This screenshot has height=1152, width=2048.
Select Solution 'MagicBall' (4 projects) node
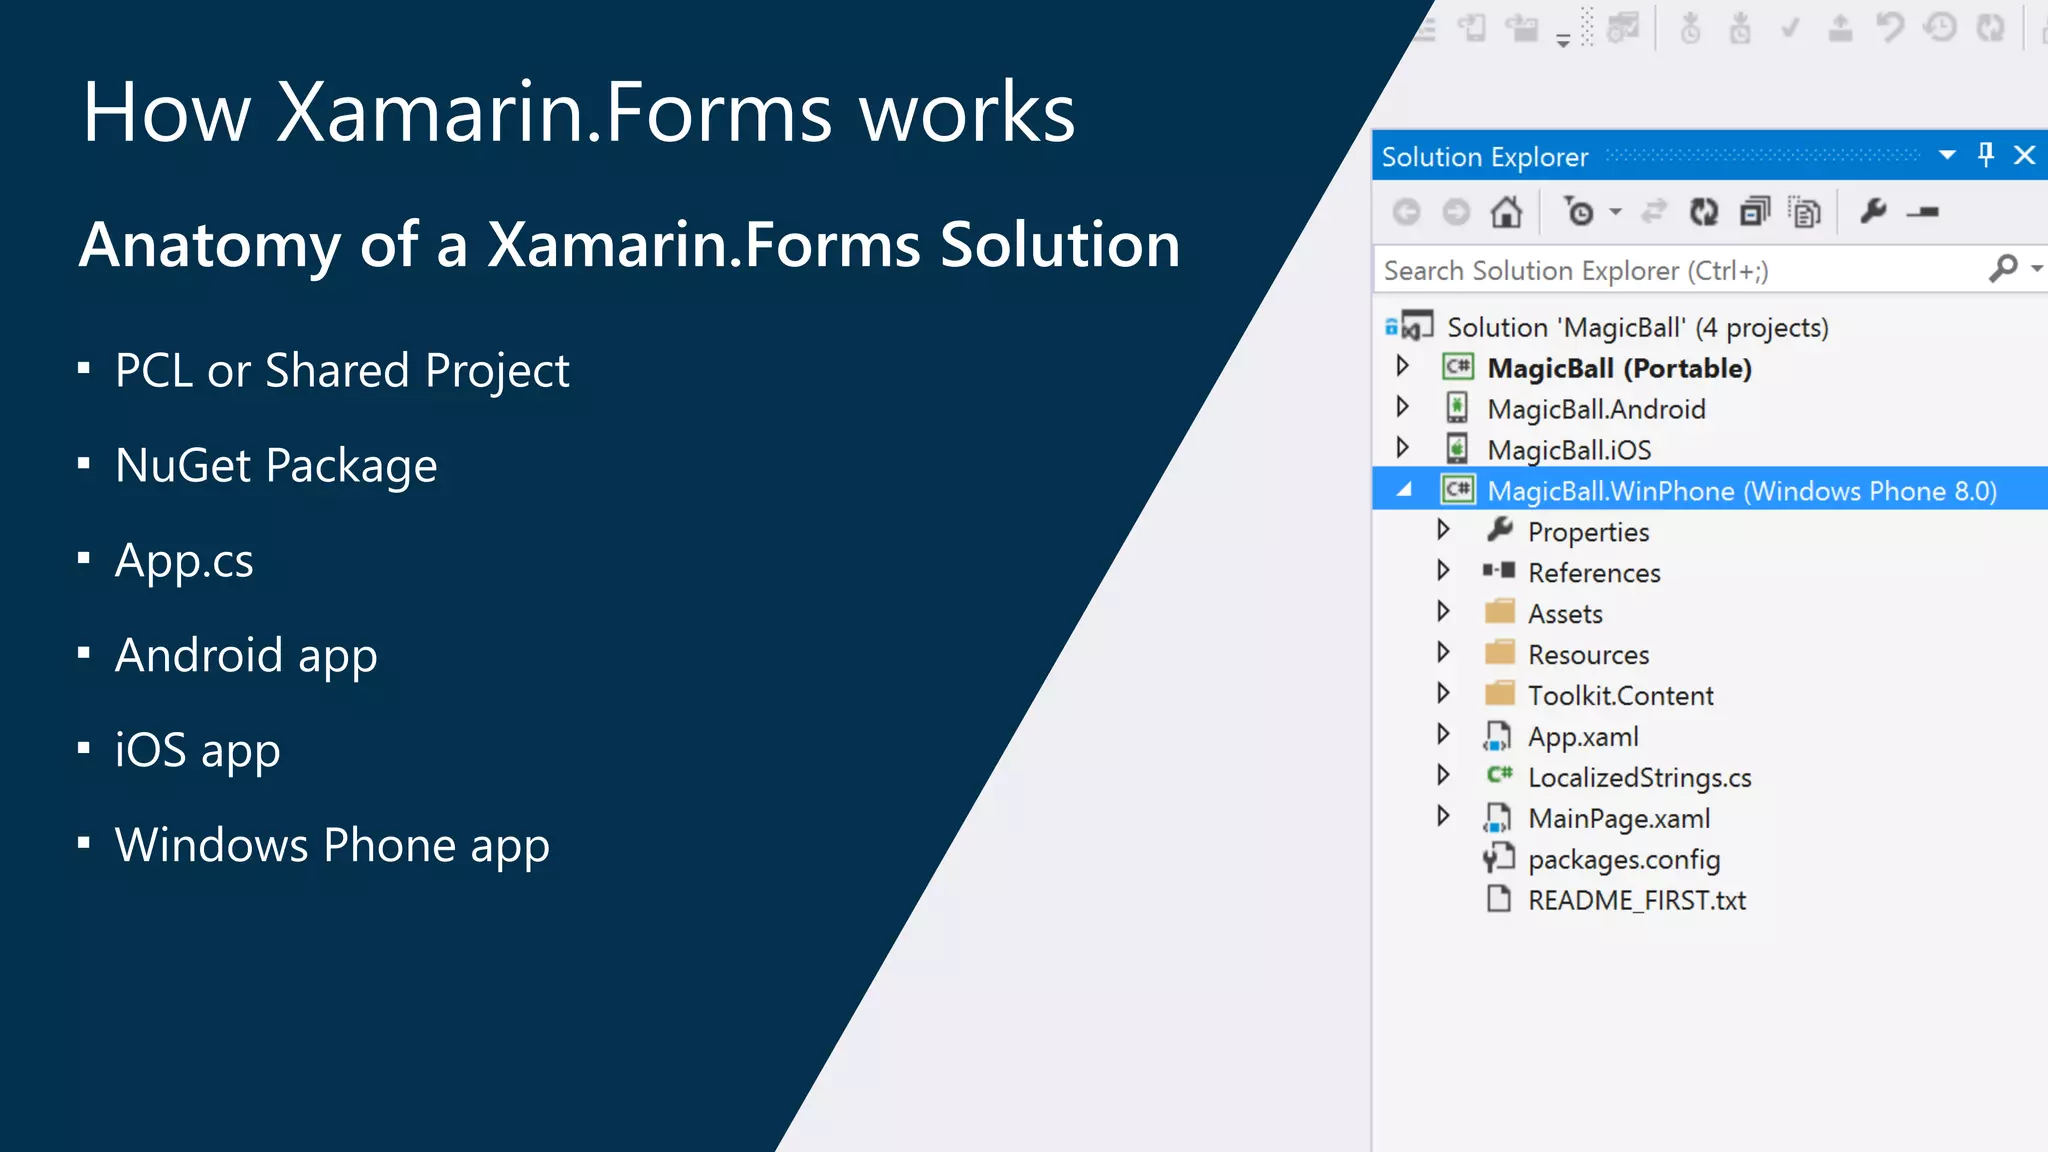click(x=1637, y=327)
